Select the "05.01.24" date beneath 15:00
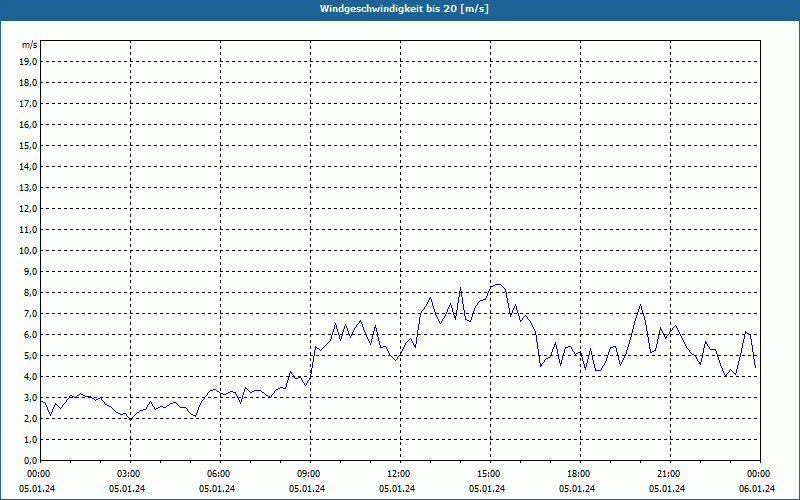800x500 pixels. (487, 489)
